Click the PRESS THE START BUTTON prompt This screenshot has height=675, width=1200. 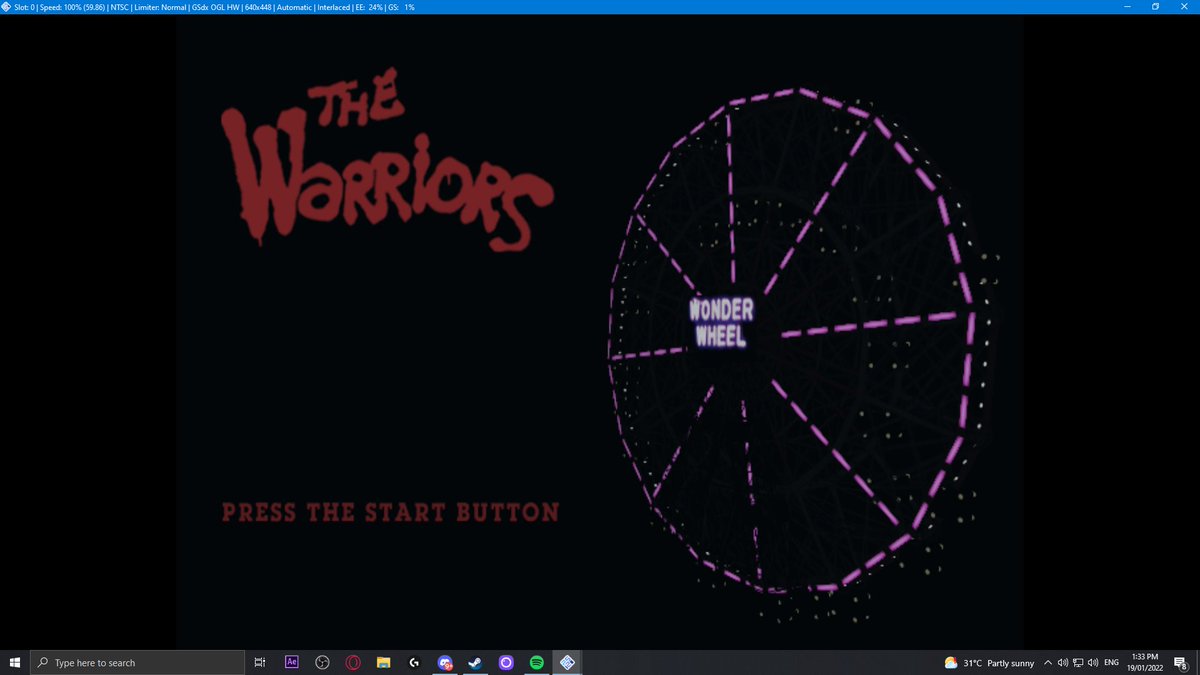pyautogui.click(x=390, y=512)
